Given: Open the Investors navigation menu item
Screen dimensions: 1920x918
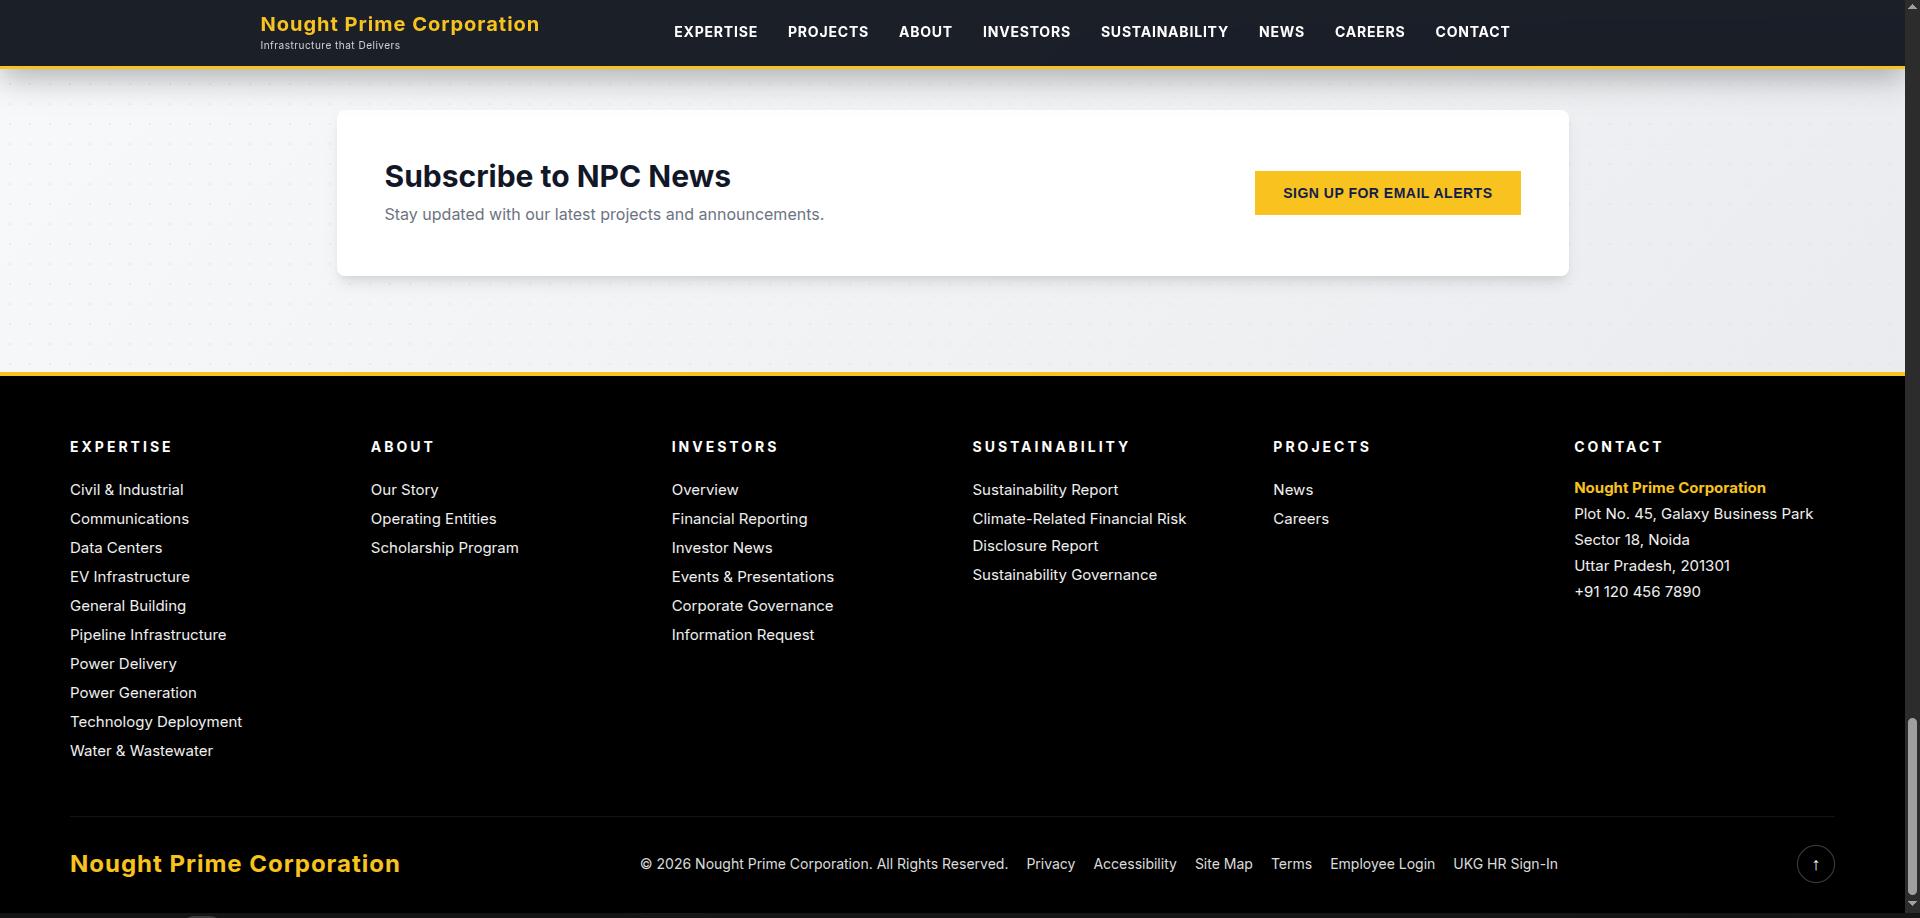Looking at the screenshot, I should [x=1026, y=32].
